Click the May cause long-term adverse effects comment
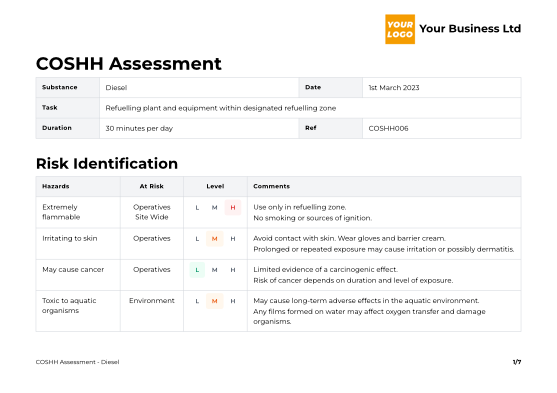 pos(366,301)
